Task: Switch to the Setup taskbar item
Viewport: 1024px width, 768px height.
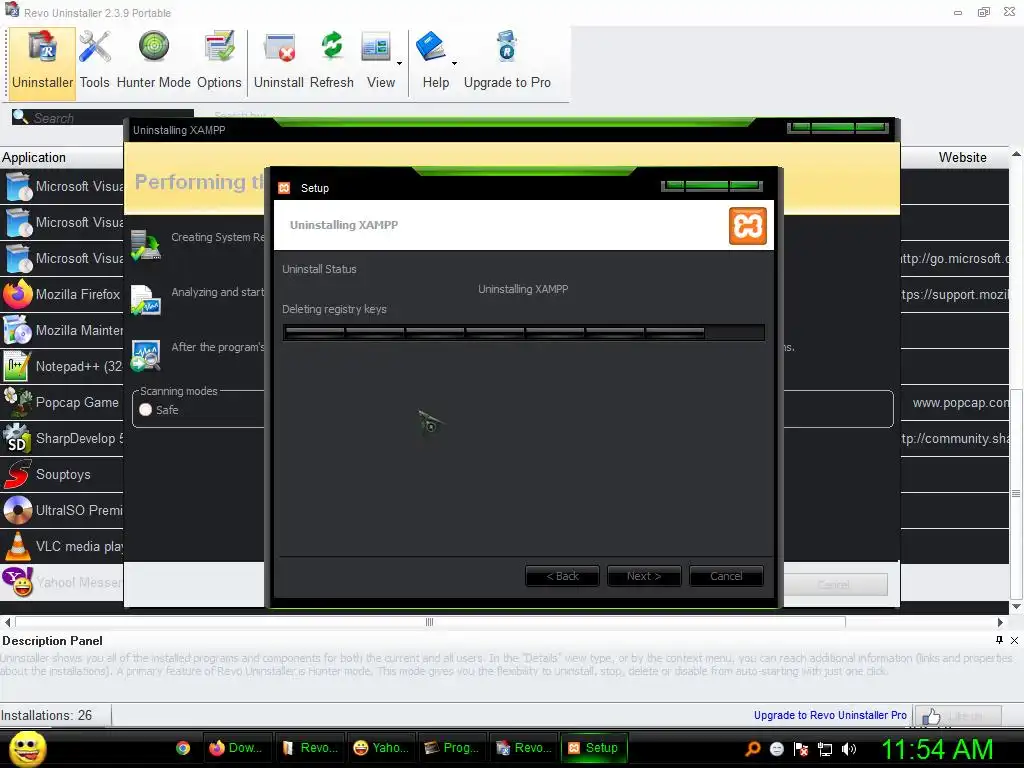Action: tap(593, 748)
